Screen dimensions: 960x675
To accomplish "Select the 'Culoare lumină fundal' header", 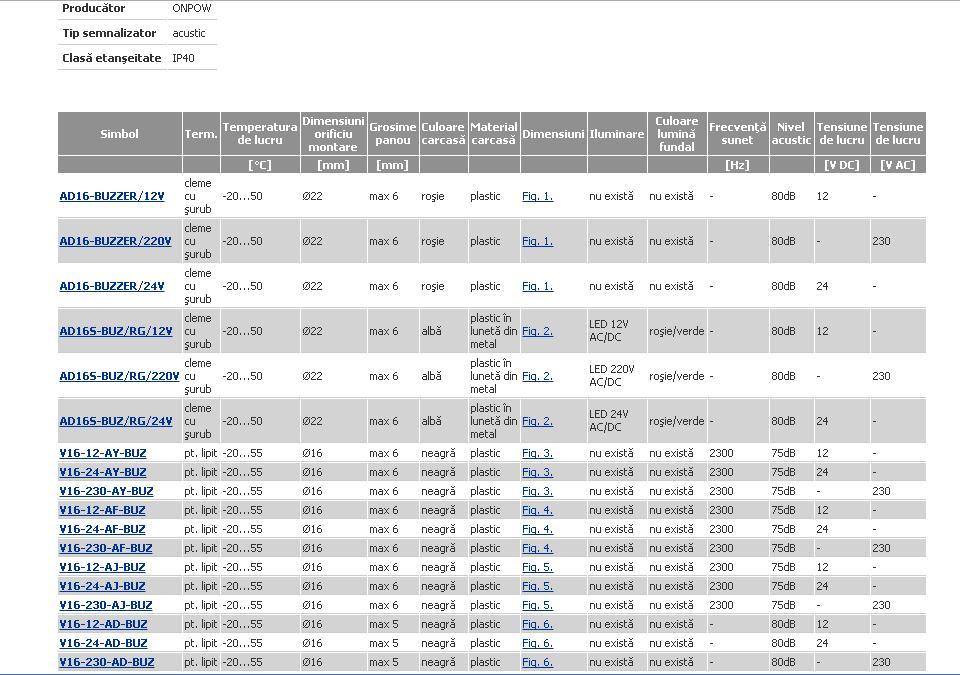I will click(x=677, y=134).
